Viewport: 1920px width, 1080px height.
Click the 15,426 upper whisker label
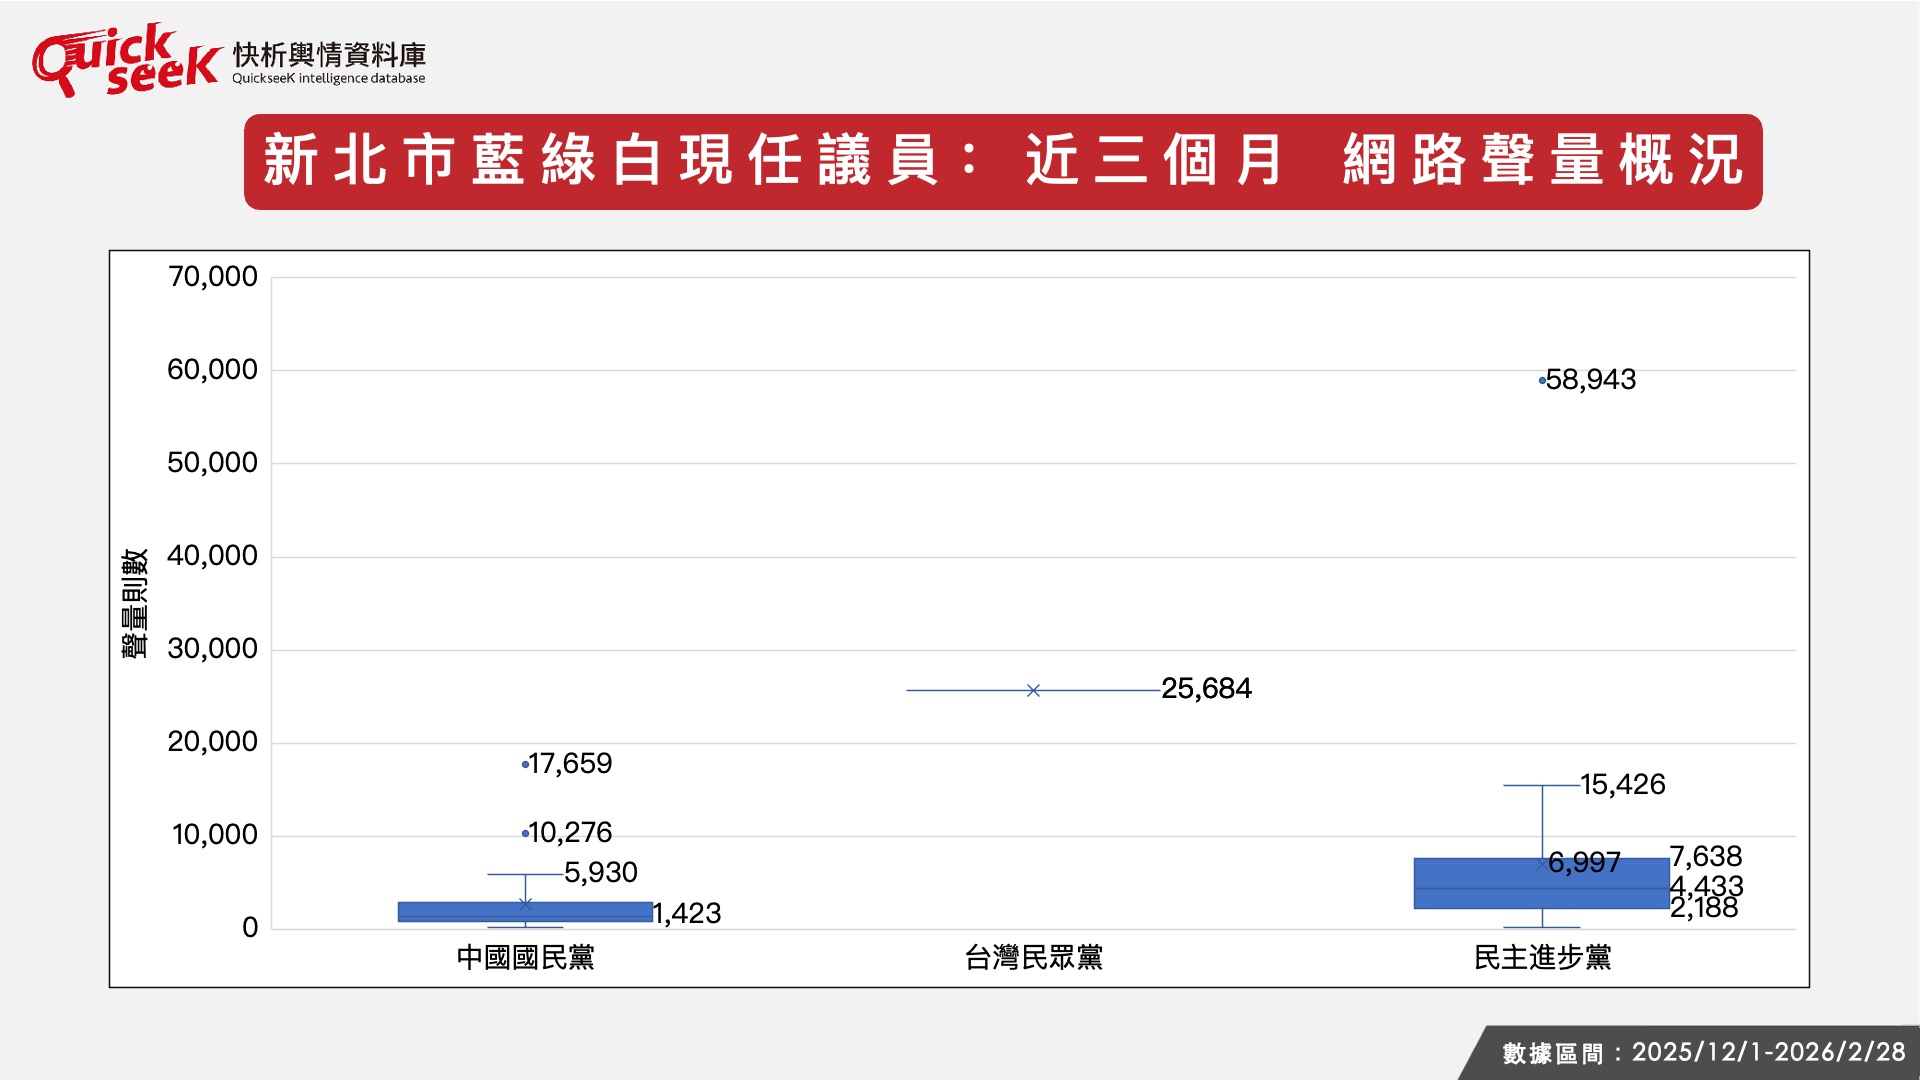click(x=1622, y=785)
